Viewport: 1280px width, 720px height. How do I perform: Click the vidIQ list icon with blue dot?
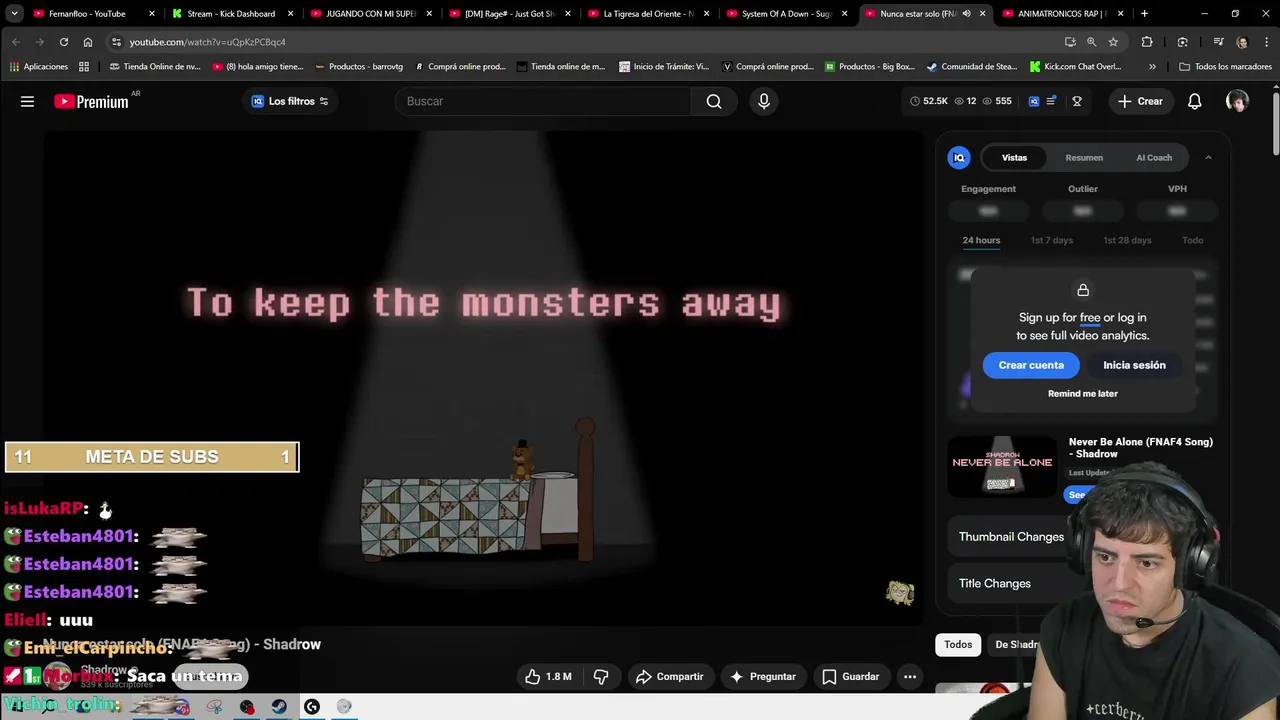[1051, 101]
